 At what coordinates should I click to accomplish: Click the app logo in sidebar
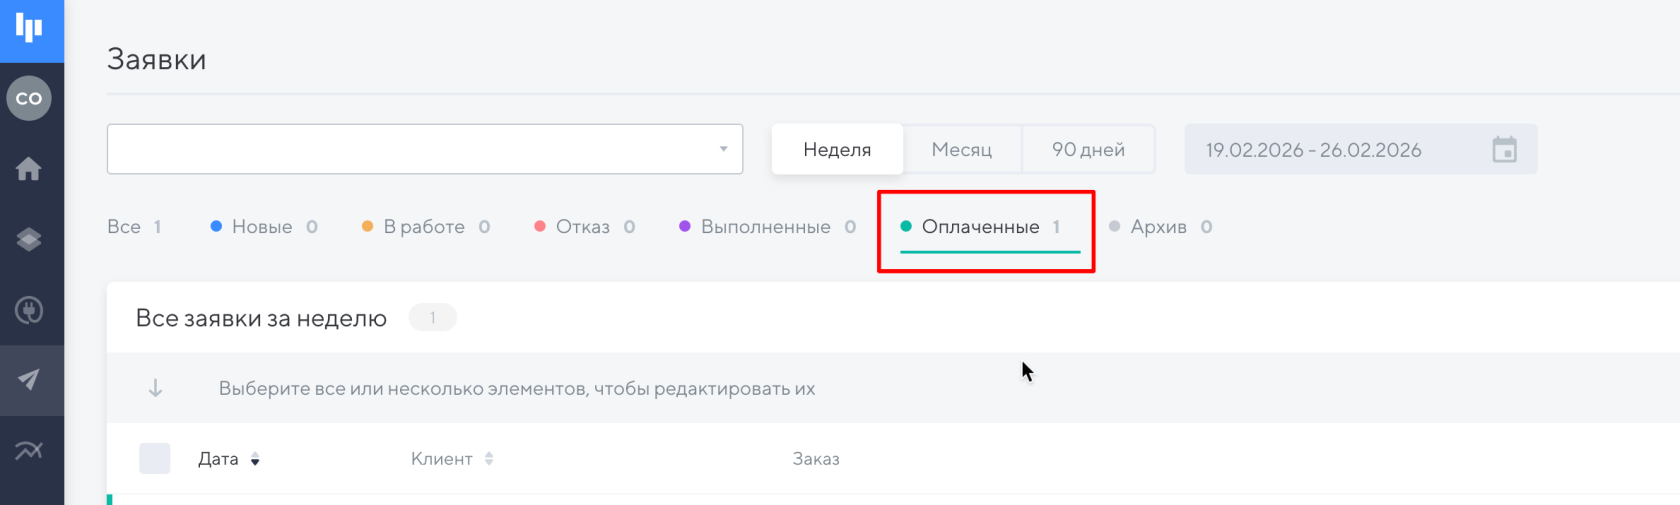pyautogui.click(x=30, y=29)
